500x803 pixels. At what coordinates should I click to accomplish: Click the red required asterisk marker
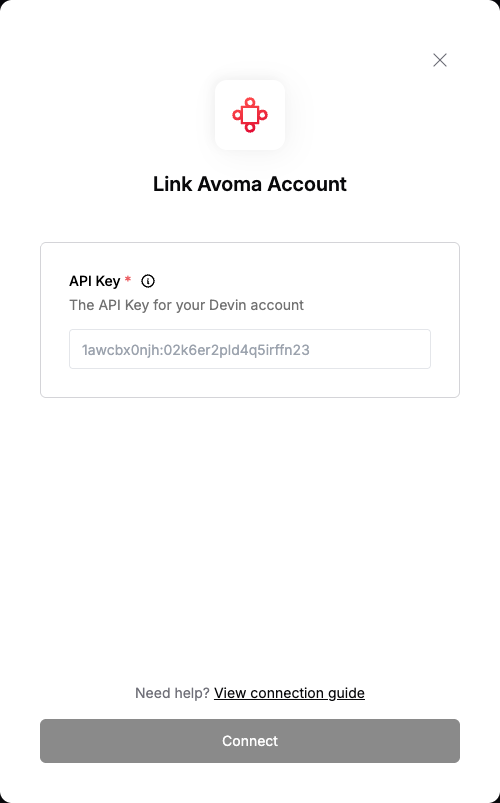[x=128, y=280]
